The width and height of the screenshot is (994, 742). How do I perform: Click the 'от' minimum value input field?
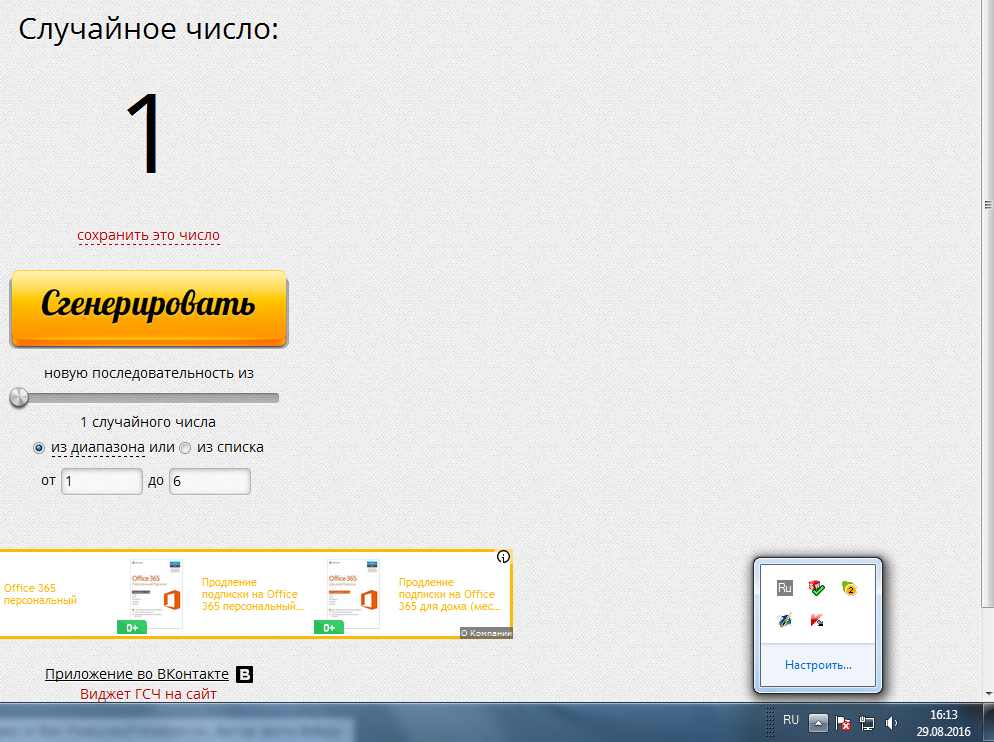102,481
